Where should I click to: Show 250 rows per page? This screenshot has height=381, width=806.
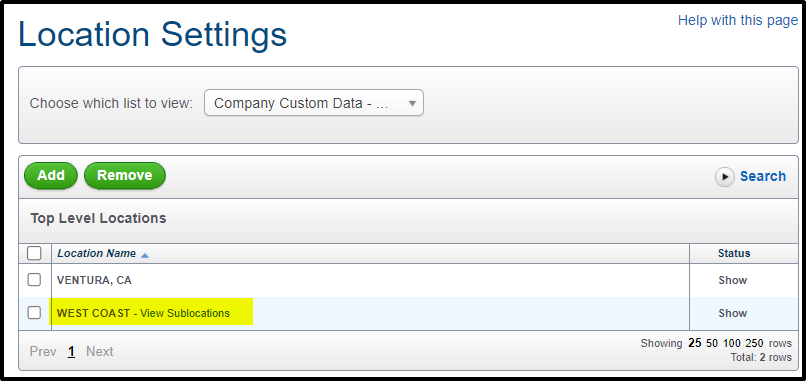coord(754,343)
